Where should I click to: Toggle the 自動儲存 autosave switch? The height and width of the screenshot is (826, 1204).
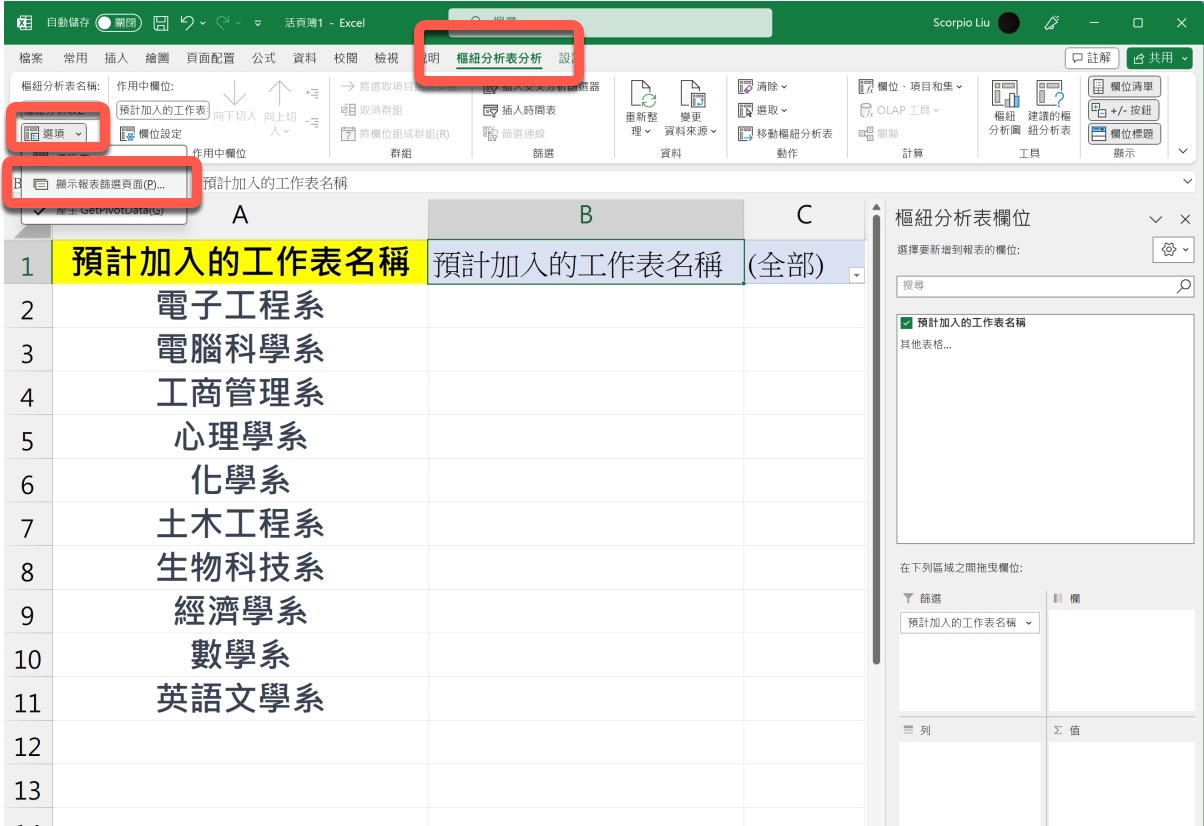click(x=118, y=22)
